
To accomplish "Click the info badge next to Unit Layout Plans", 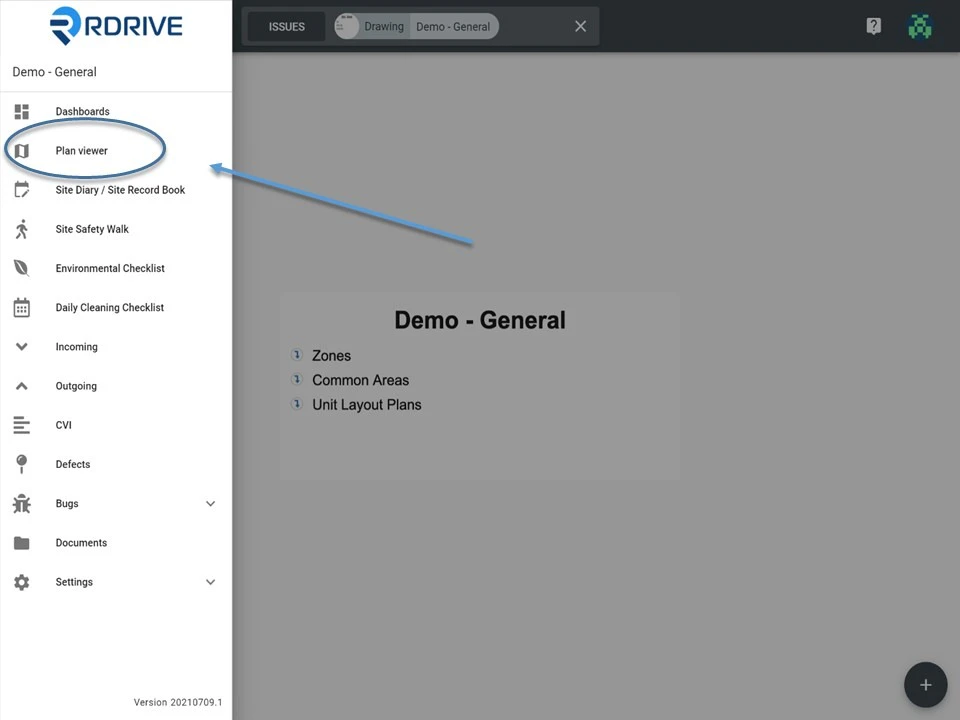I will point(296,403).
